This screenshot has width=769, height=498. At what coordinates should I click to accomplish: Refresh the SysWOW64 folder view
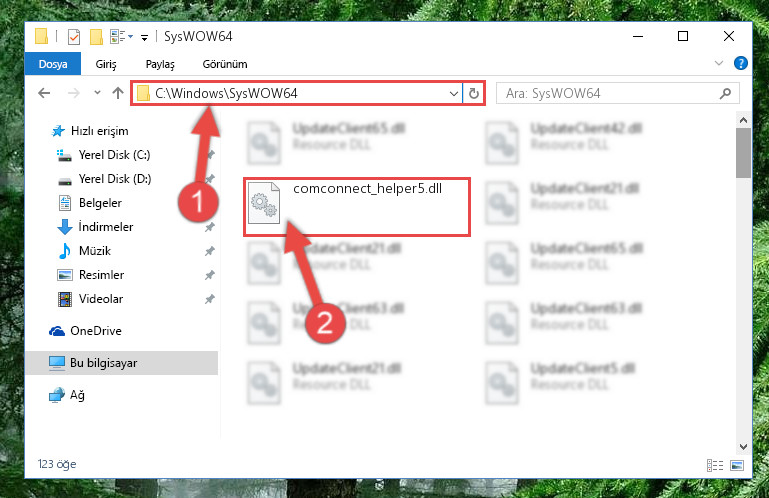point(473,93)
